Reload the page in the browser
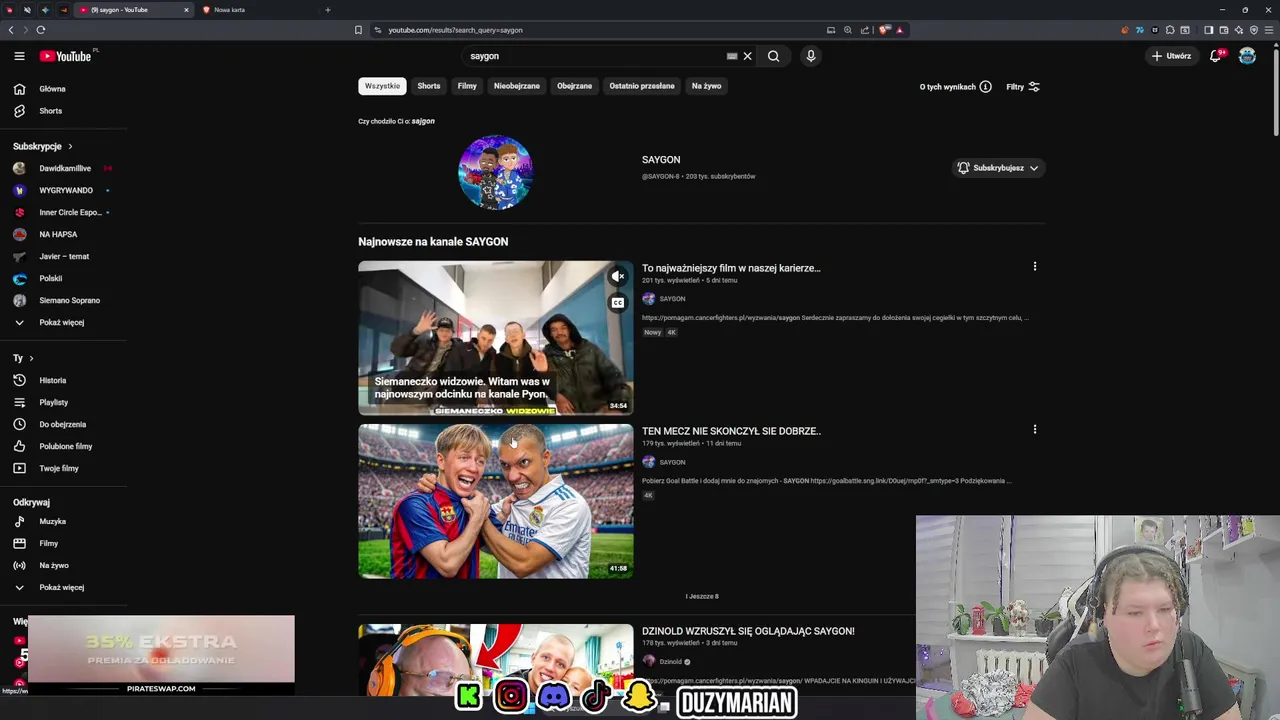Viewport: 1280px width, 720px height. [41, 30]
